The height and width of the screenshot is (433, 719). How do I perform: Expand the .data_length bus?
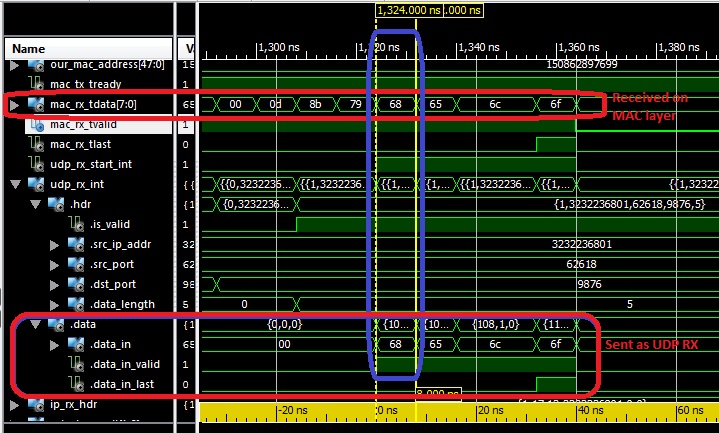tap(55, 304)
